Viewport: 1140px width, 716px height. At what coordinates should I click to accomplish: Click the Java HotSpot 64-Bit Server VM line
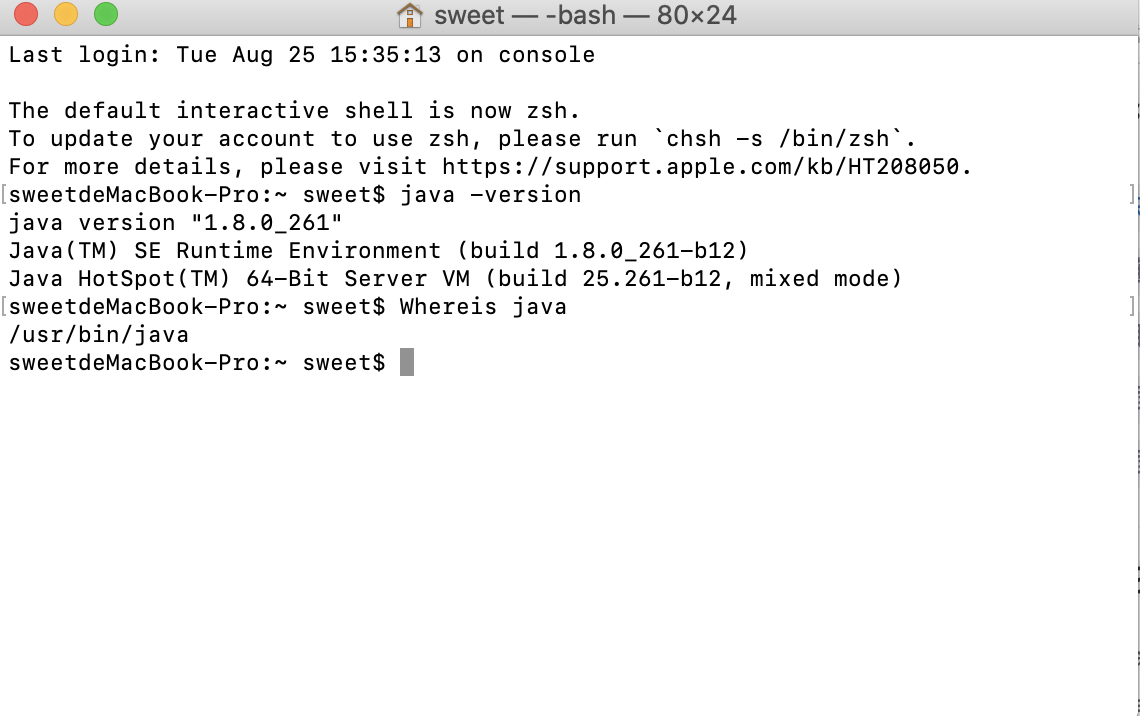pyautogui.click(x=455, y=278)
